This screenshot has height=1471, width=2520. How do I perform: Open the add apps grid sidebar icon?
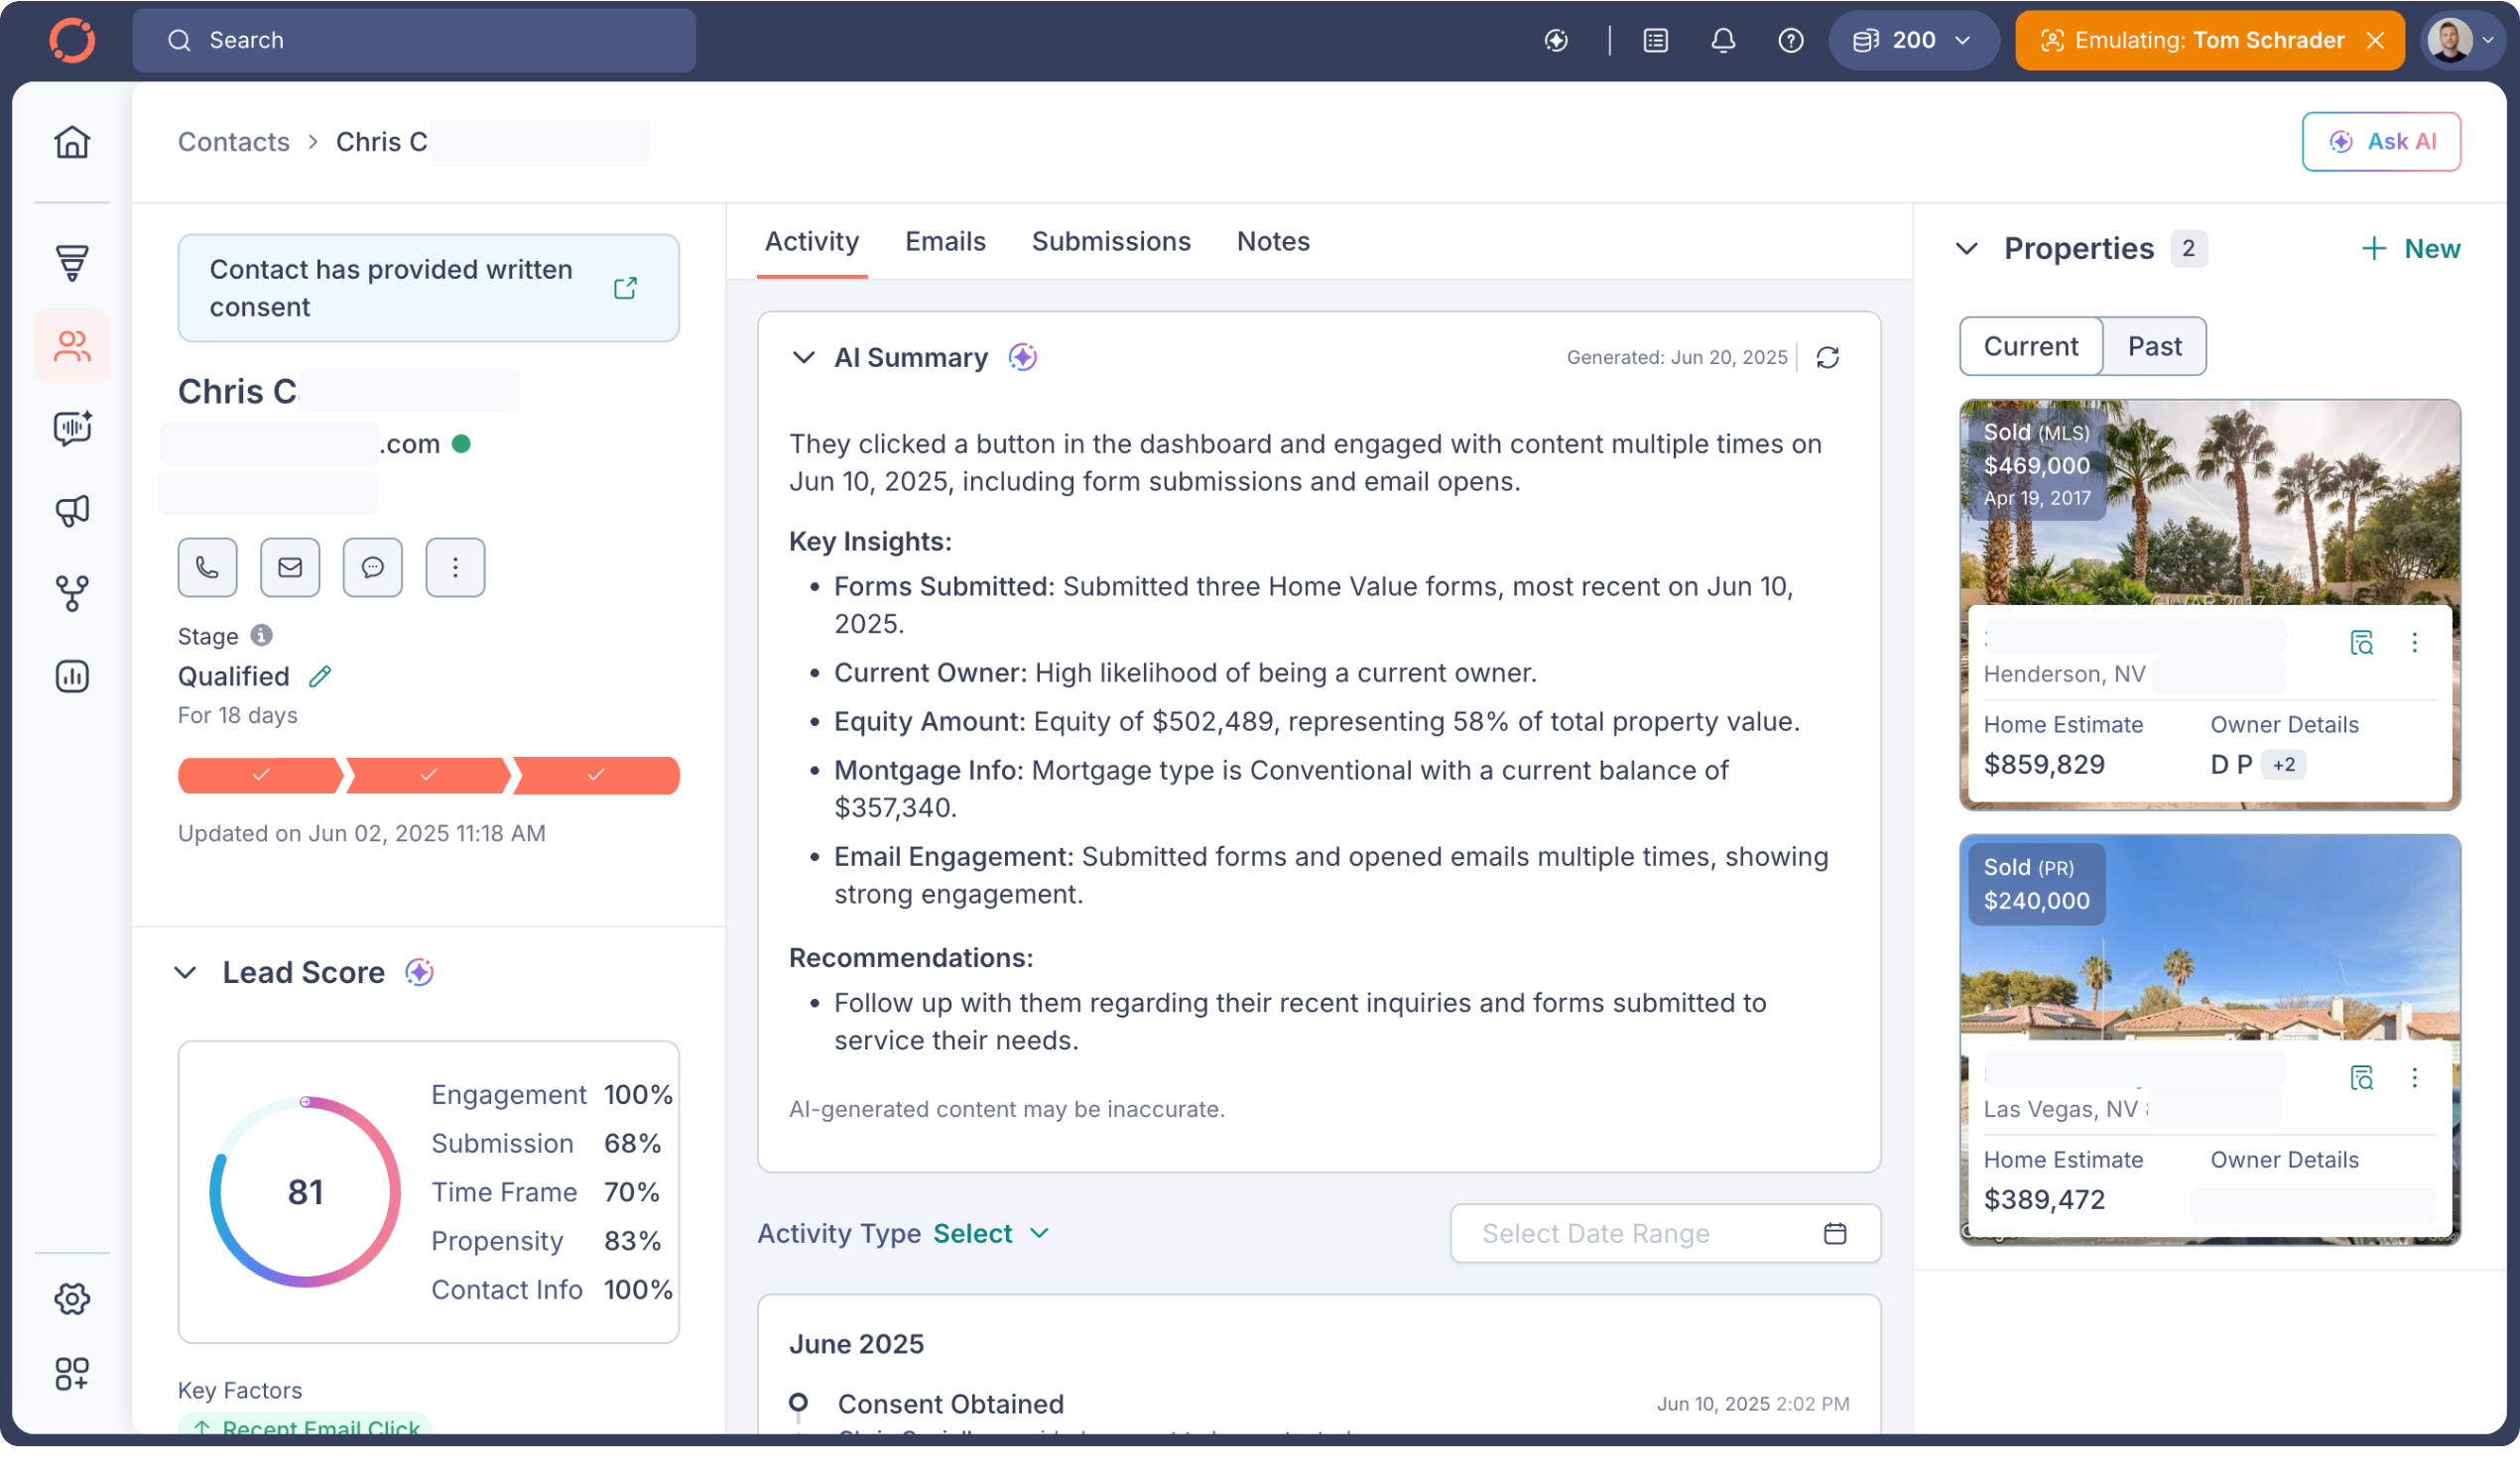72,1374
